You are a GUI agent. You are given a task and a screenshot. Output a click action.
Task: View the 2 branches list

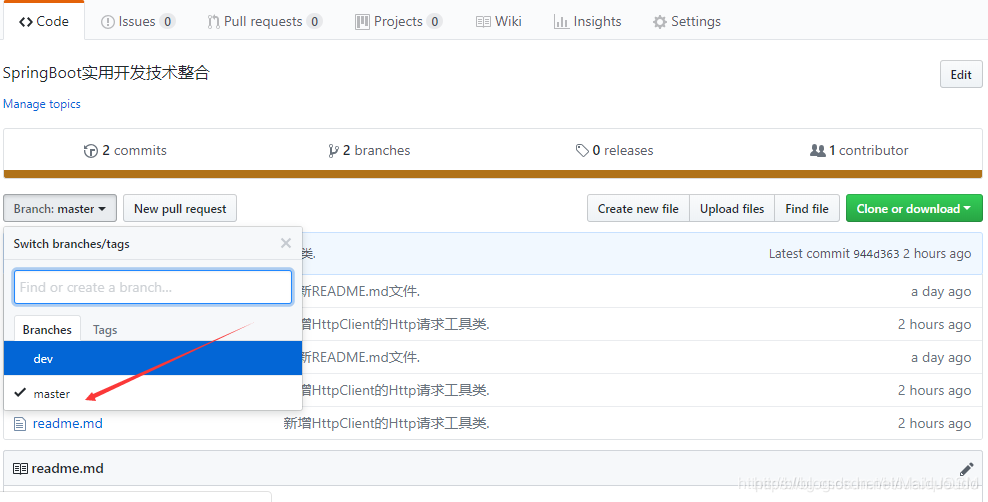point(369,151)
